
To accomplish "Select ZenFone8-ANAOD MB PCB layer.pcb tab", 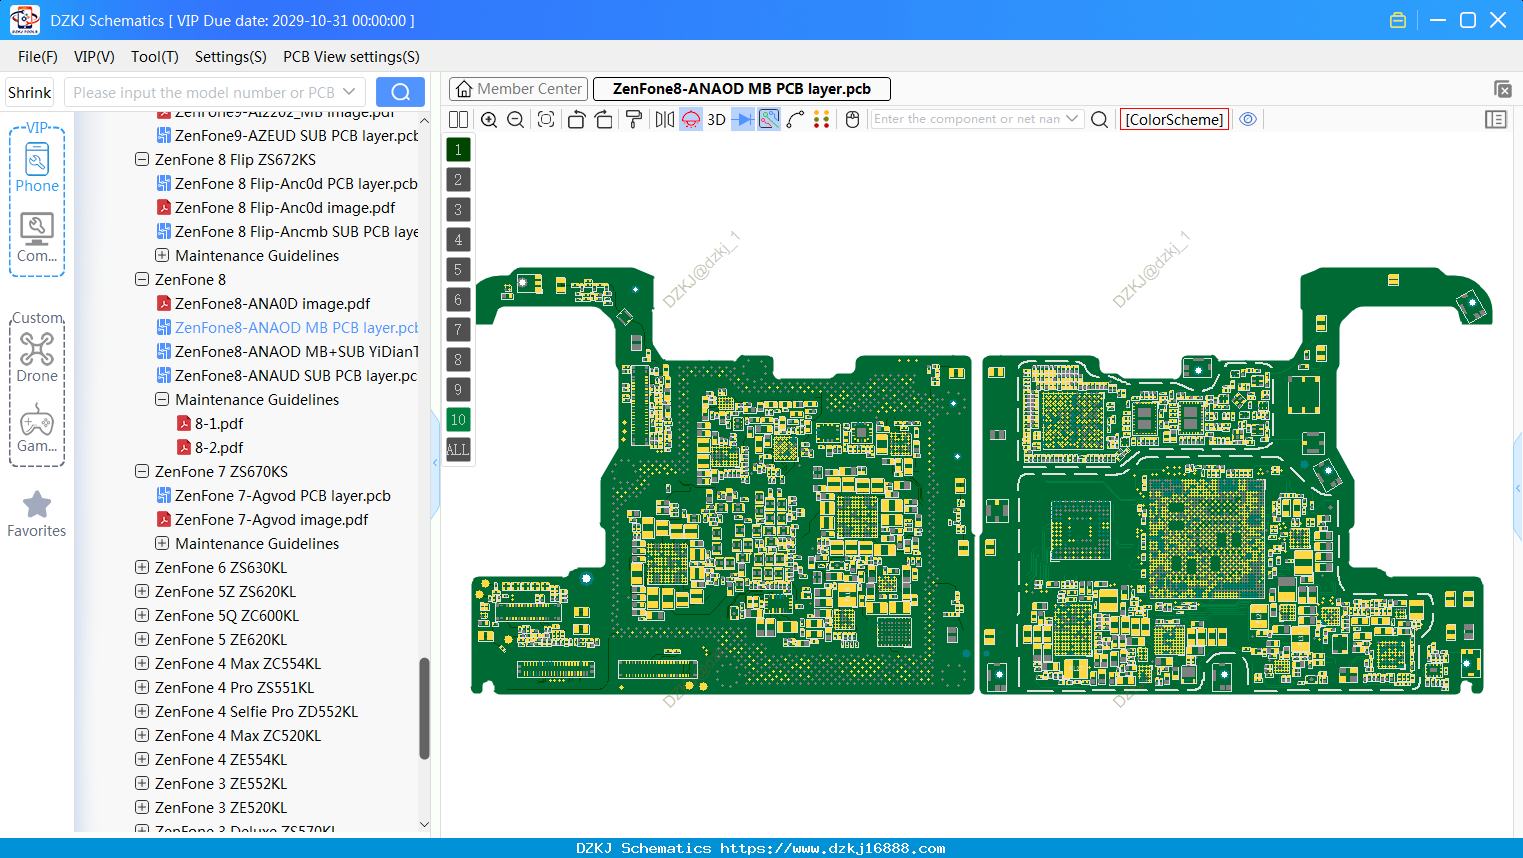I will (741, 89).
